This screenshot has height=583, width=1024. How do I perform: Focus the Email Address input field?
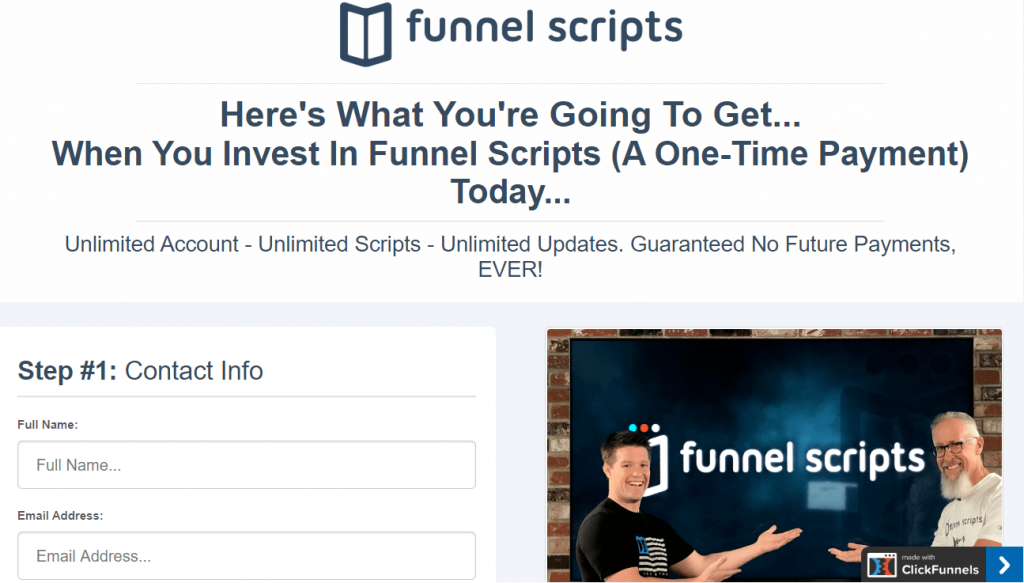pos(246,556)
